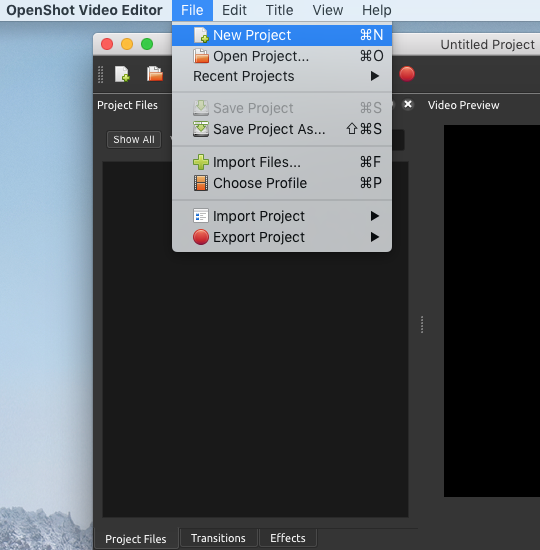The image size is (540, 550).
Task: Choose Open Project... menu entry
Action: (282, 56)
